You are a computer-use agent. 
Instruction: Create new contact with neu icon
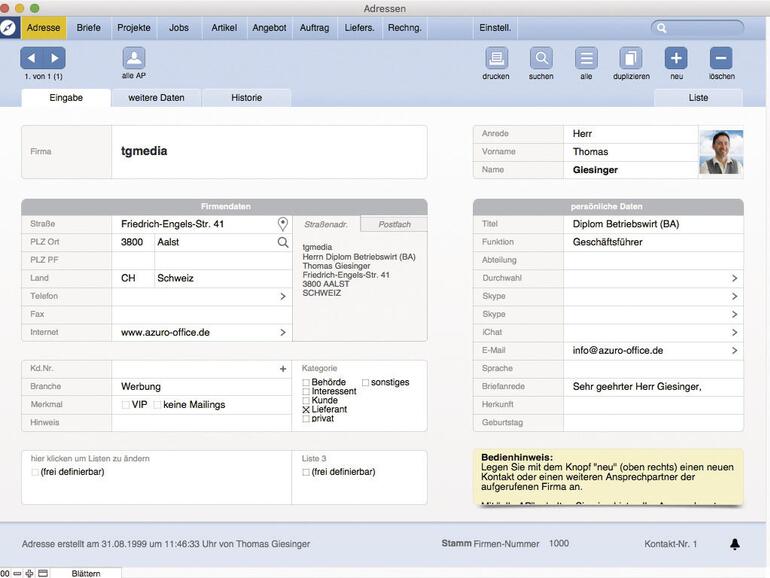(676, 58)
